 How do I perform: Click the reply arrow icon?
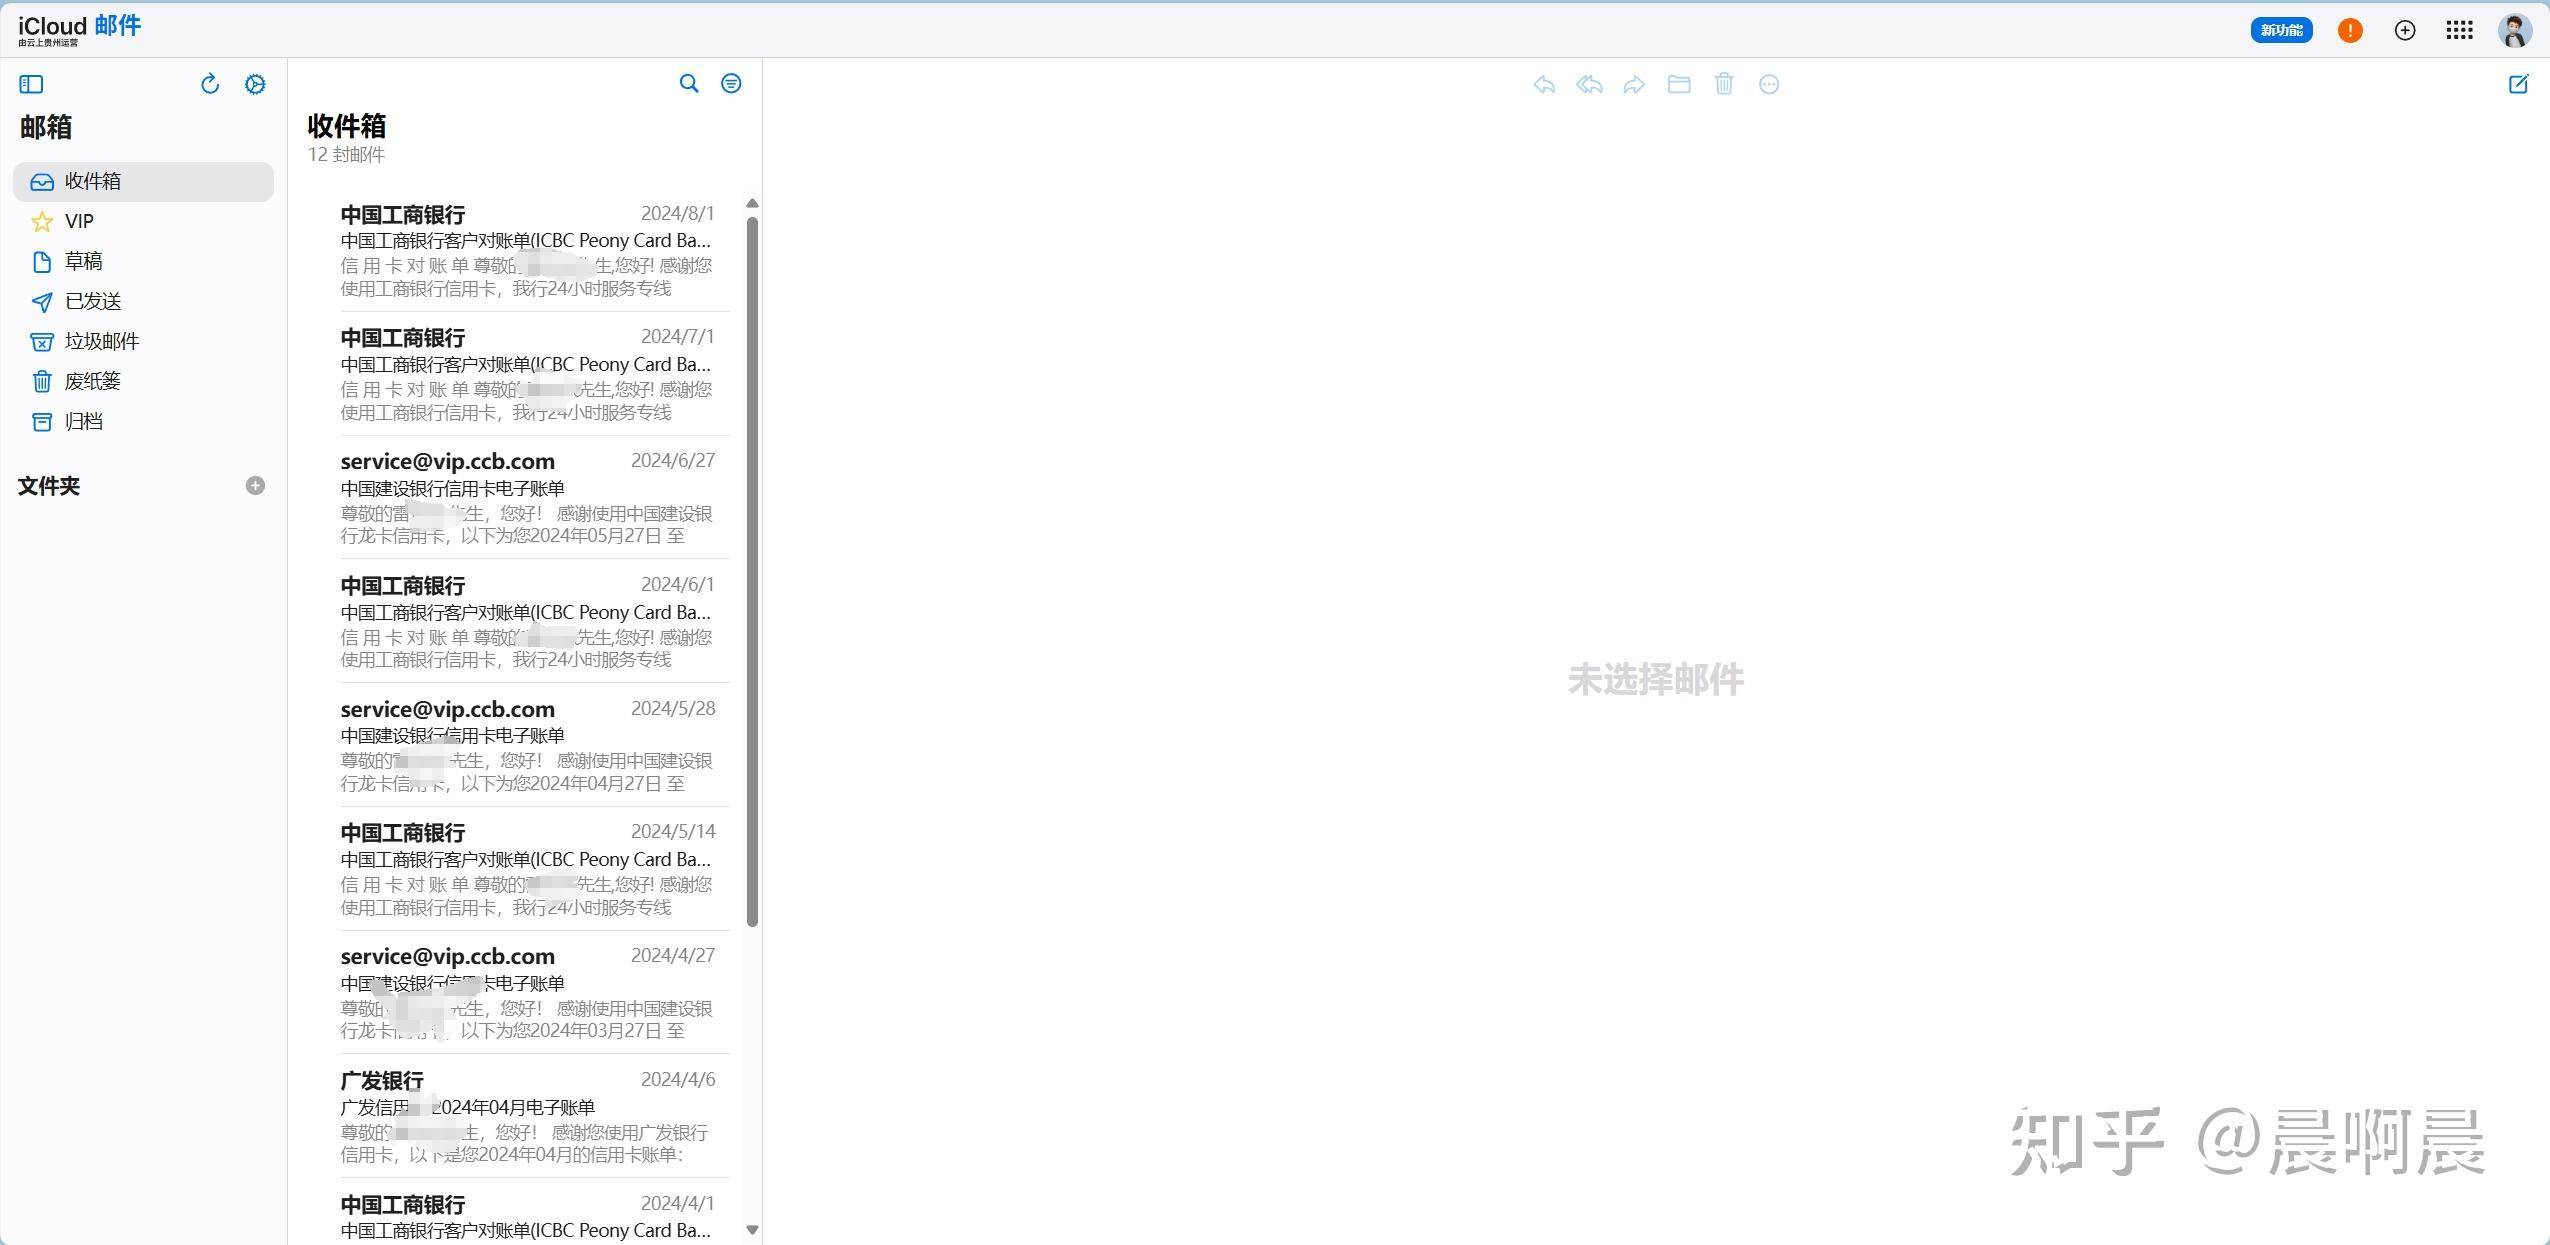pos(1544,84)
